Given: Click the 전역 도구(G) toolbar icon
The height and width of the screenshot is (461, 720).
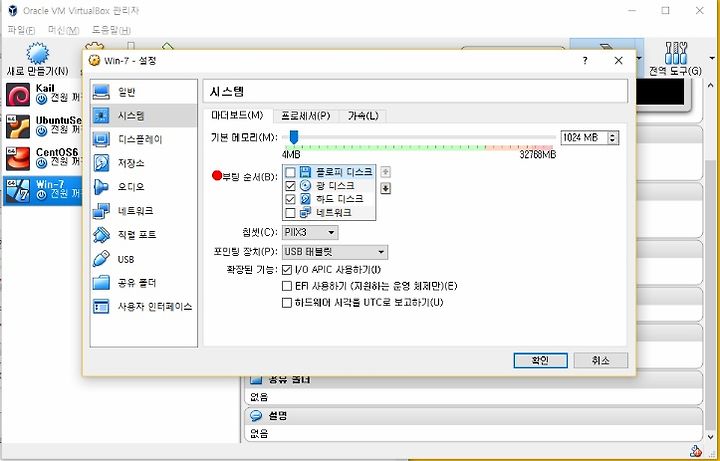Looking at the screenshot, I should 675,59.
